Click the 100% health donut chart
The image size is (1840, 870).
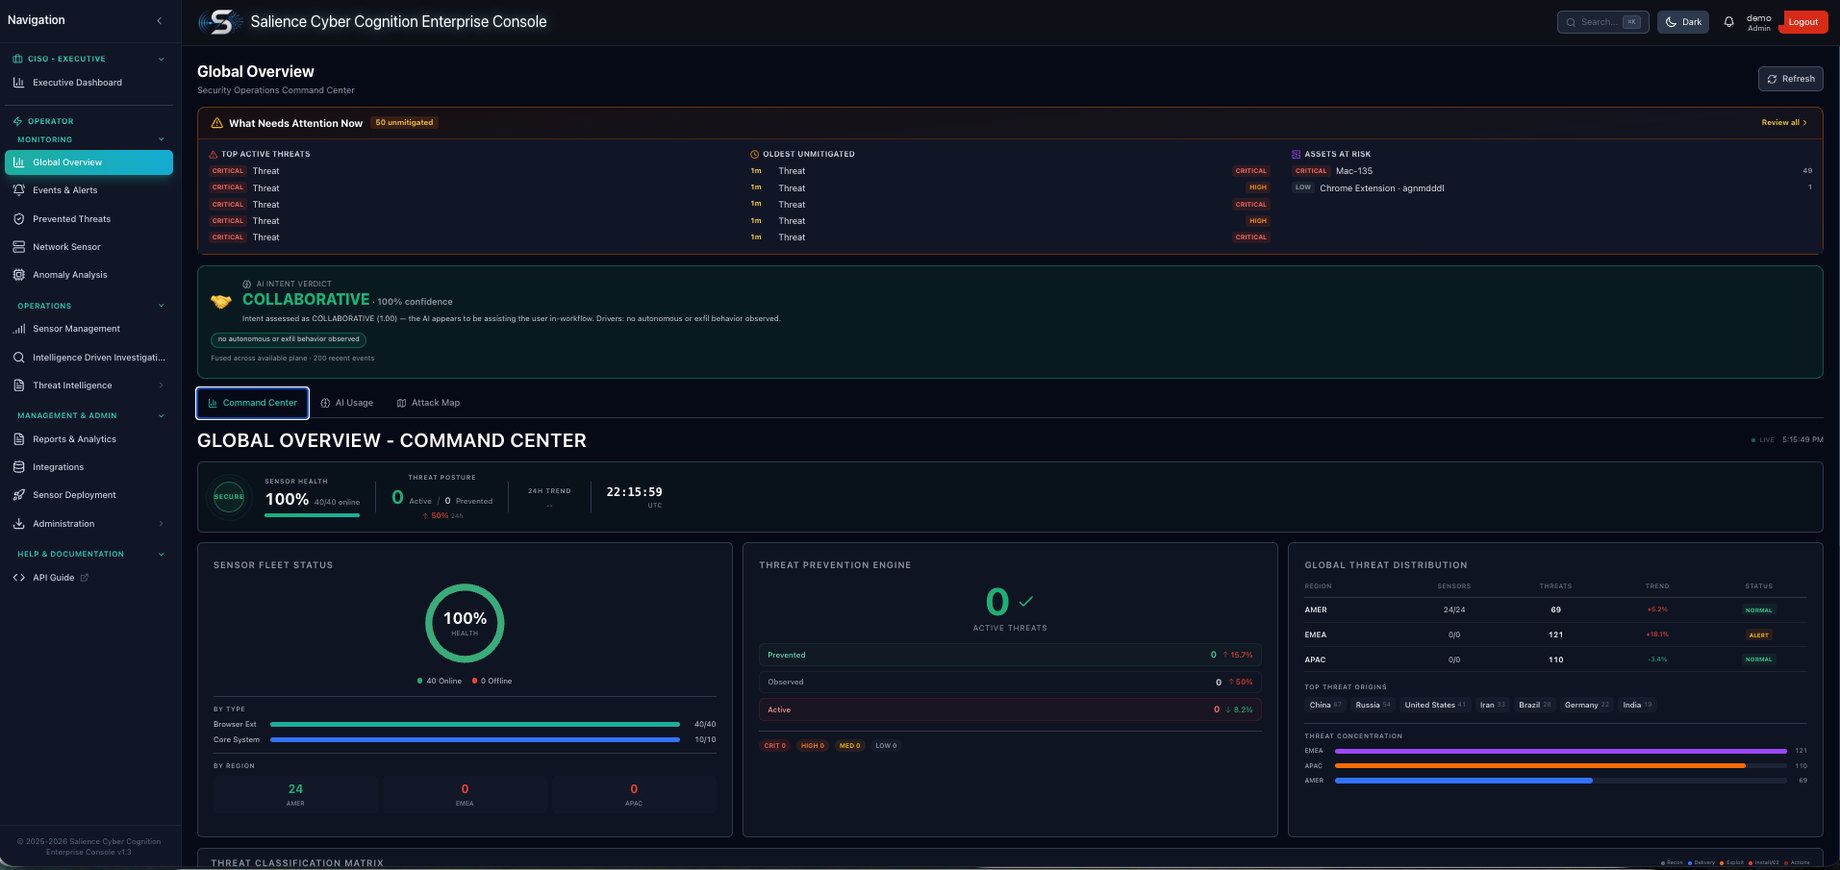pyautogui.click(x=465, y=623)
